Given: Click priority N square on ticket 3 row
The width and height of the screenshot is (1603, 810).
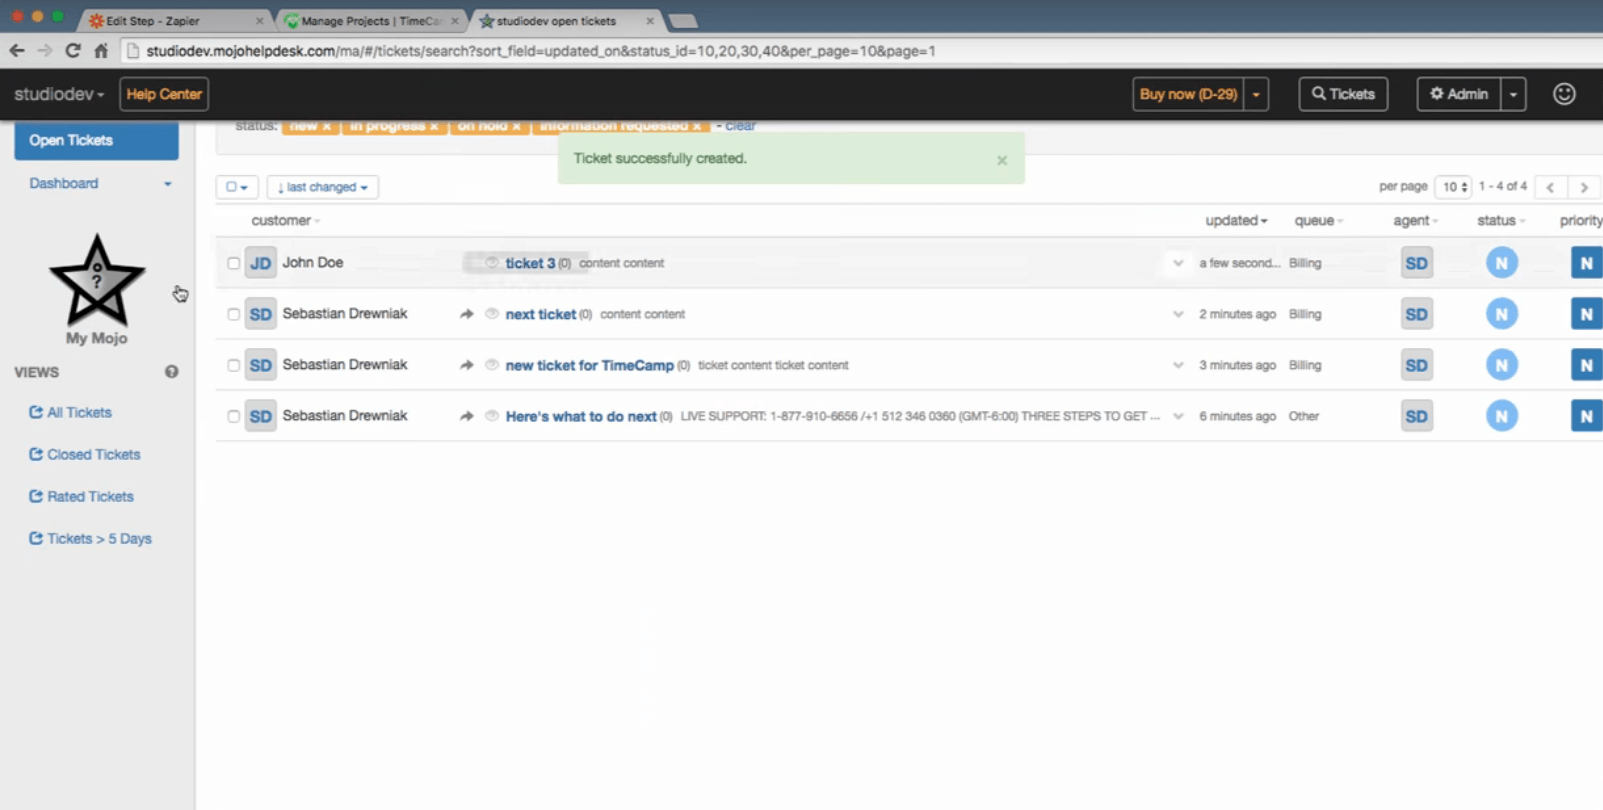Looking at the screenshot, I should click(1586, 263).
